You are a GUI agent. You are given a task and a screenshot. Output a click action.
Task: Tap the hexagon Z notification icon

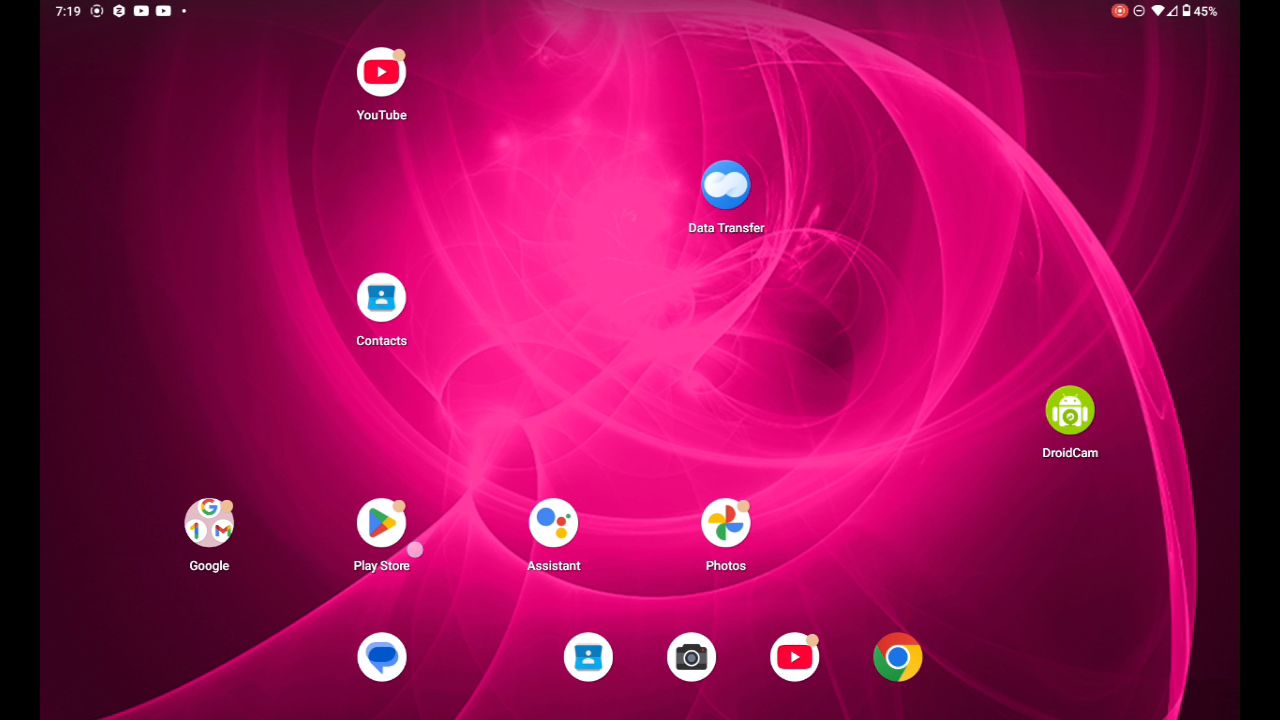tap(119, 11)
